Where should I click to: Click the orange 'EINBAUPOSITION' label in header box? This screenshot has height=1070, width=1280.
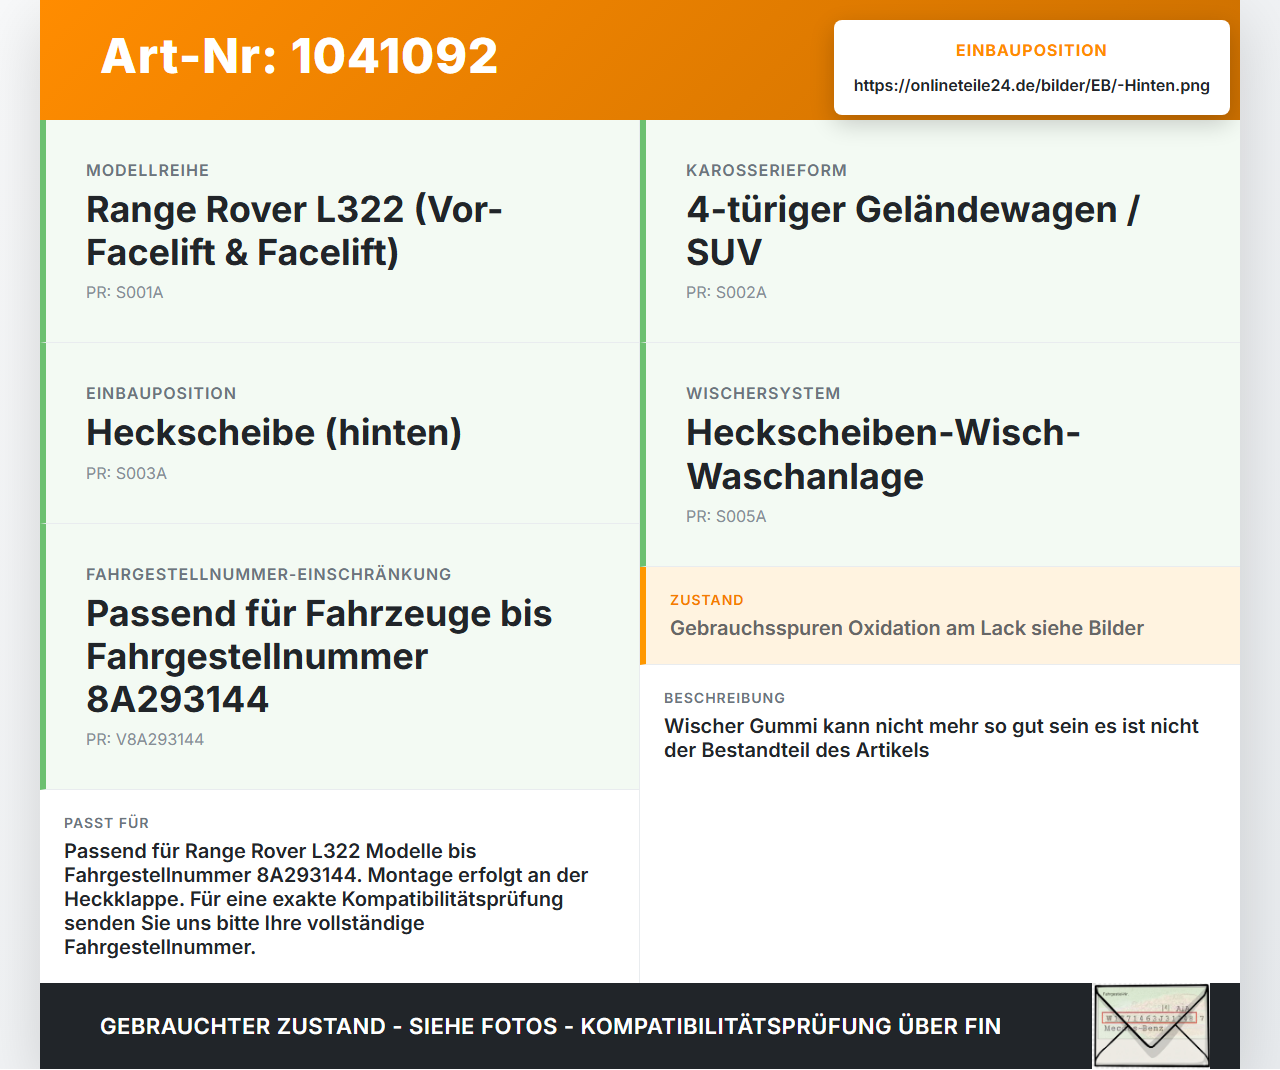1032,50
